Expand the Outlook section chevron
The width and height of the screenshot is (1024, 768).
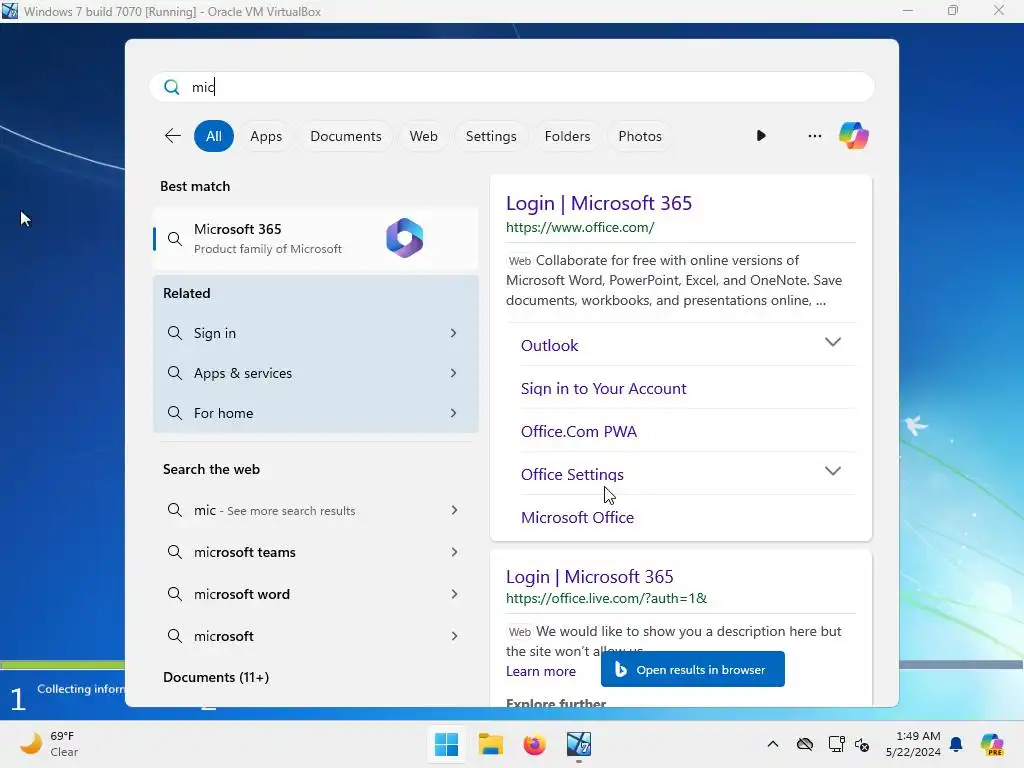(833, 342)
